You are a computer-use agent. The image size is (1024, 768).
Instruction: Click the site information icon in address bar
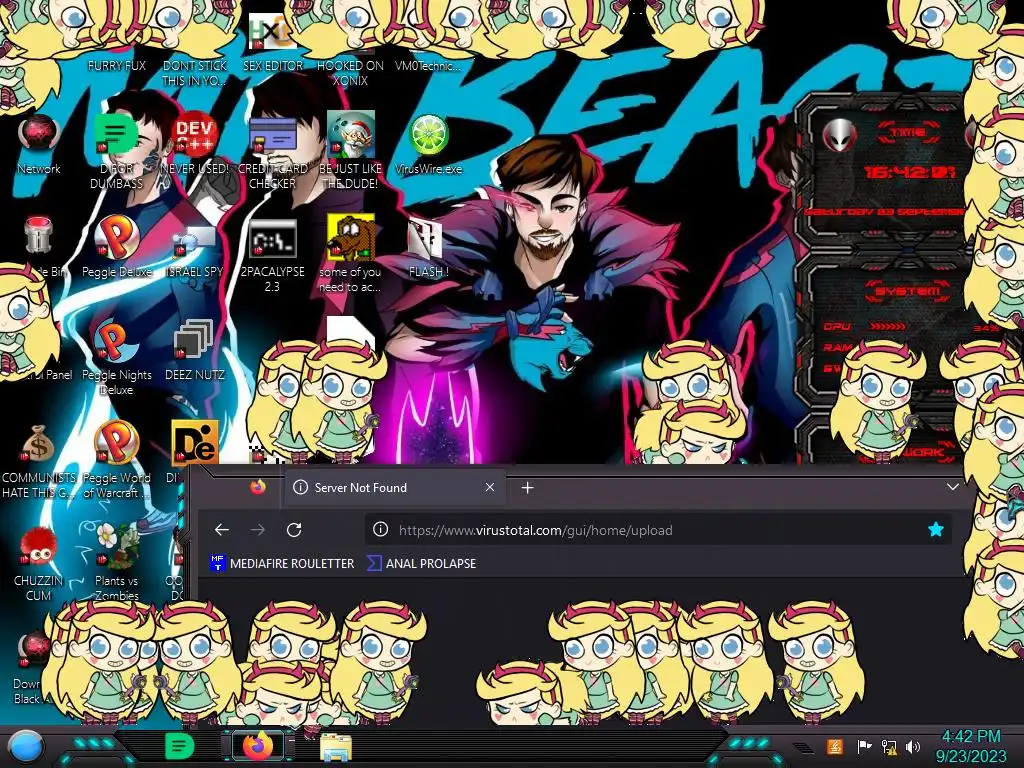click(380, 530)
